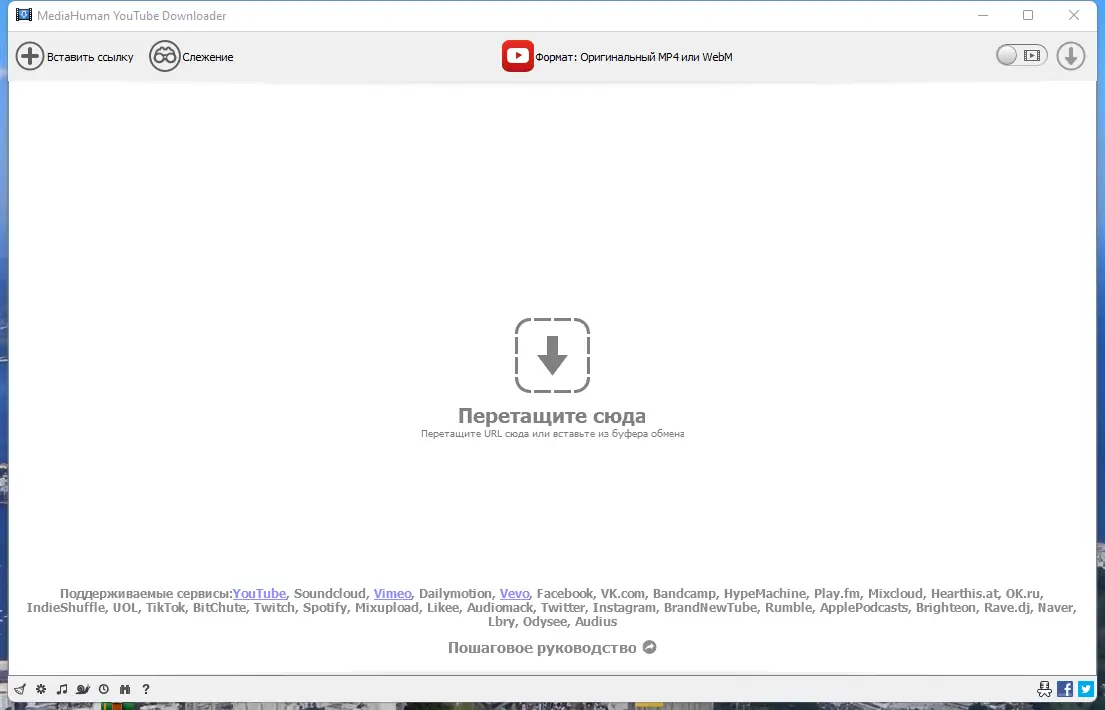The height and width of the screenshot is (710, 1105).
Task: Clear the download list with the broom icon
Action: click(x=20, y=689)
